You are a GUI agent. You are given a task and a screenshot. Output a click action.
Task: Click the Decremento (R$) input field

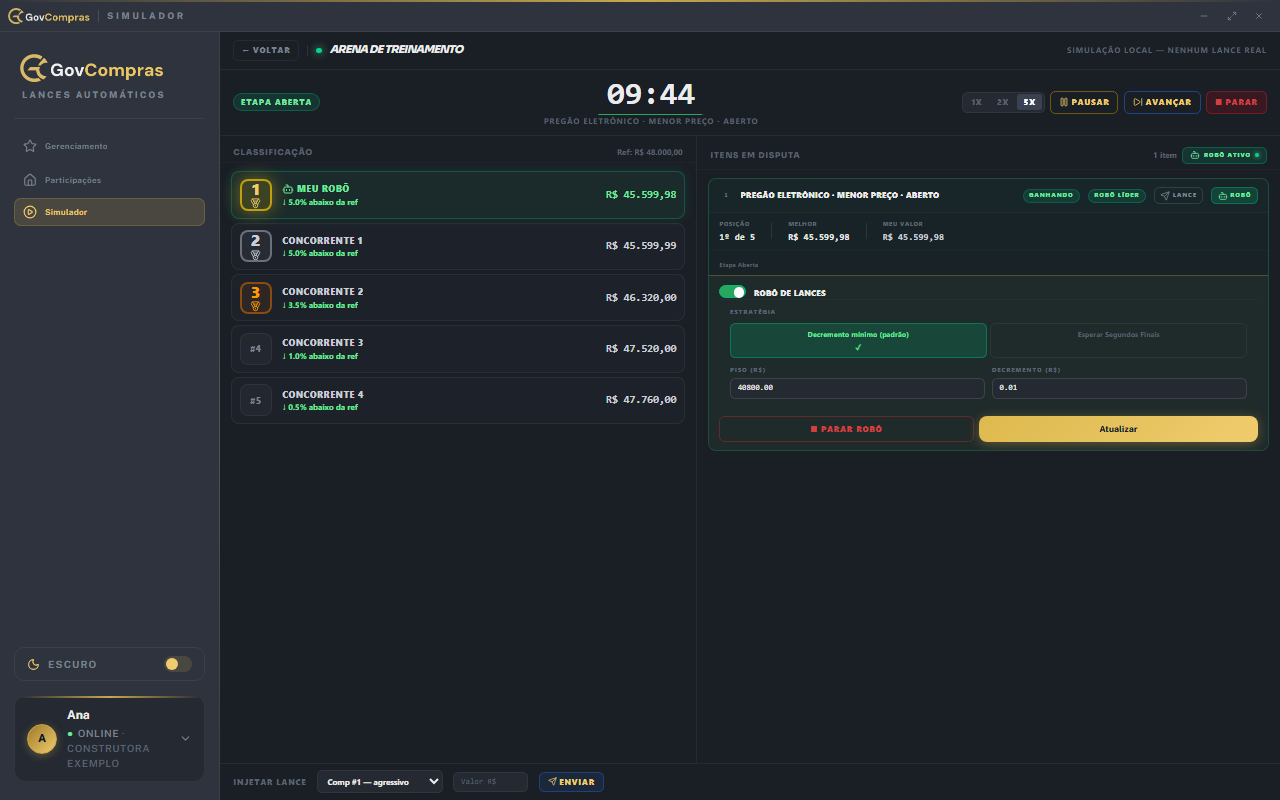pos(1119,388)
